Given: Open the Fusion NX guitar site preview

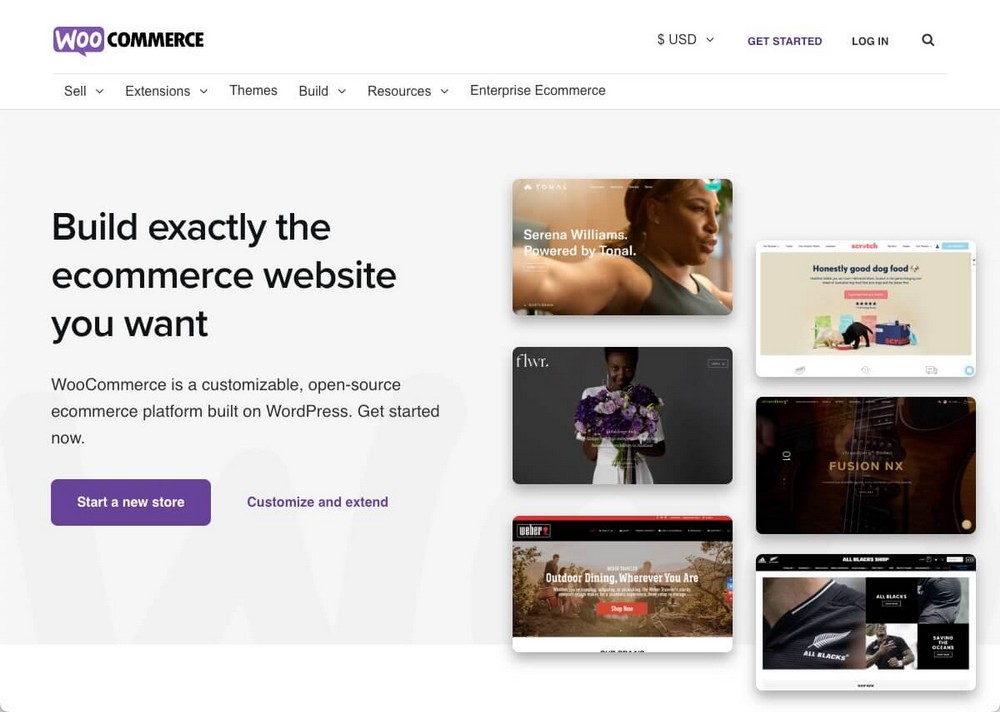Looking at the screenshot, I should (x=865, y=465).
